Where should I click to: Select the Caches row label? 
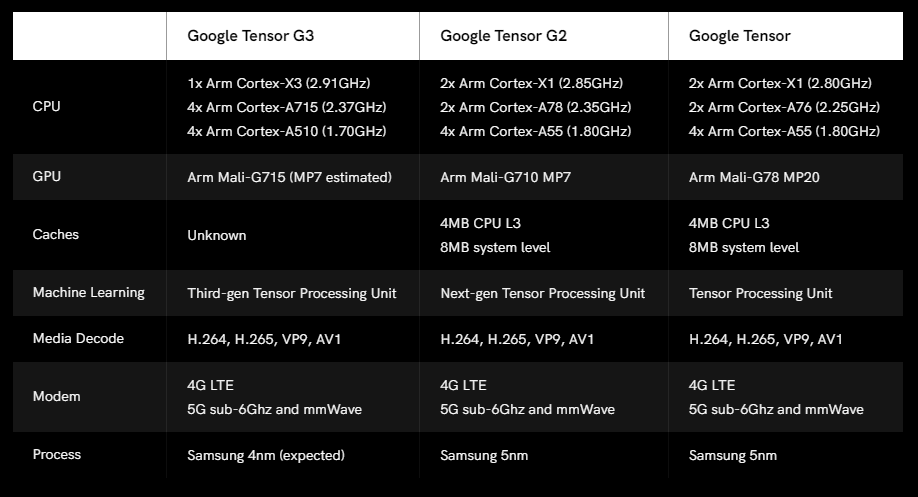pyautogui.click(x=55, y=234)
